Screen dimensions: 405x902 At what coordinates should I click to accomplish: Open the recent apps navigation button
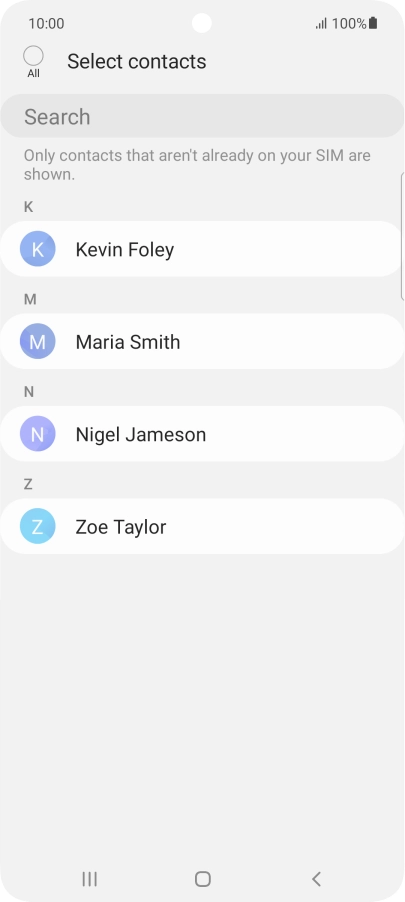[89, 879]
